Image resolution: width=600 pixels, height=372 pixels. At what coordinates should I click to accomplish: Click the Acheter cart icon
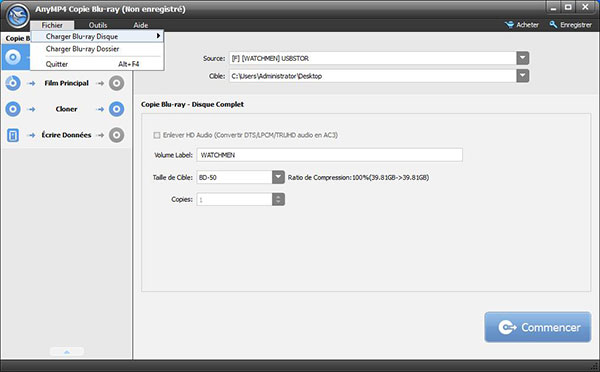tap(509, 25)
